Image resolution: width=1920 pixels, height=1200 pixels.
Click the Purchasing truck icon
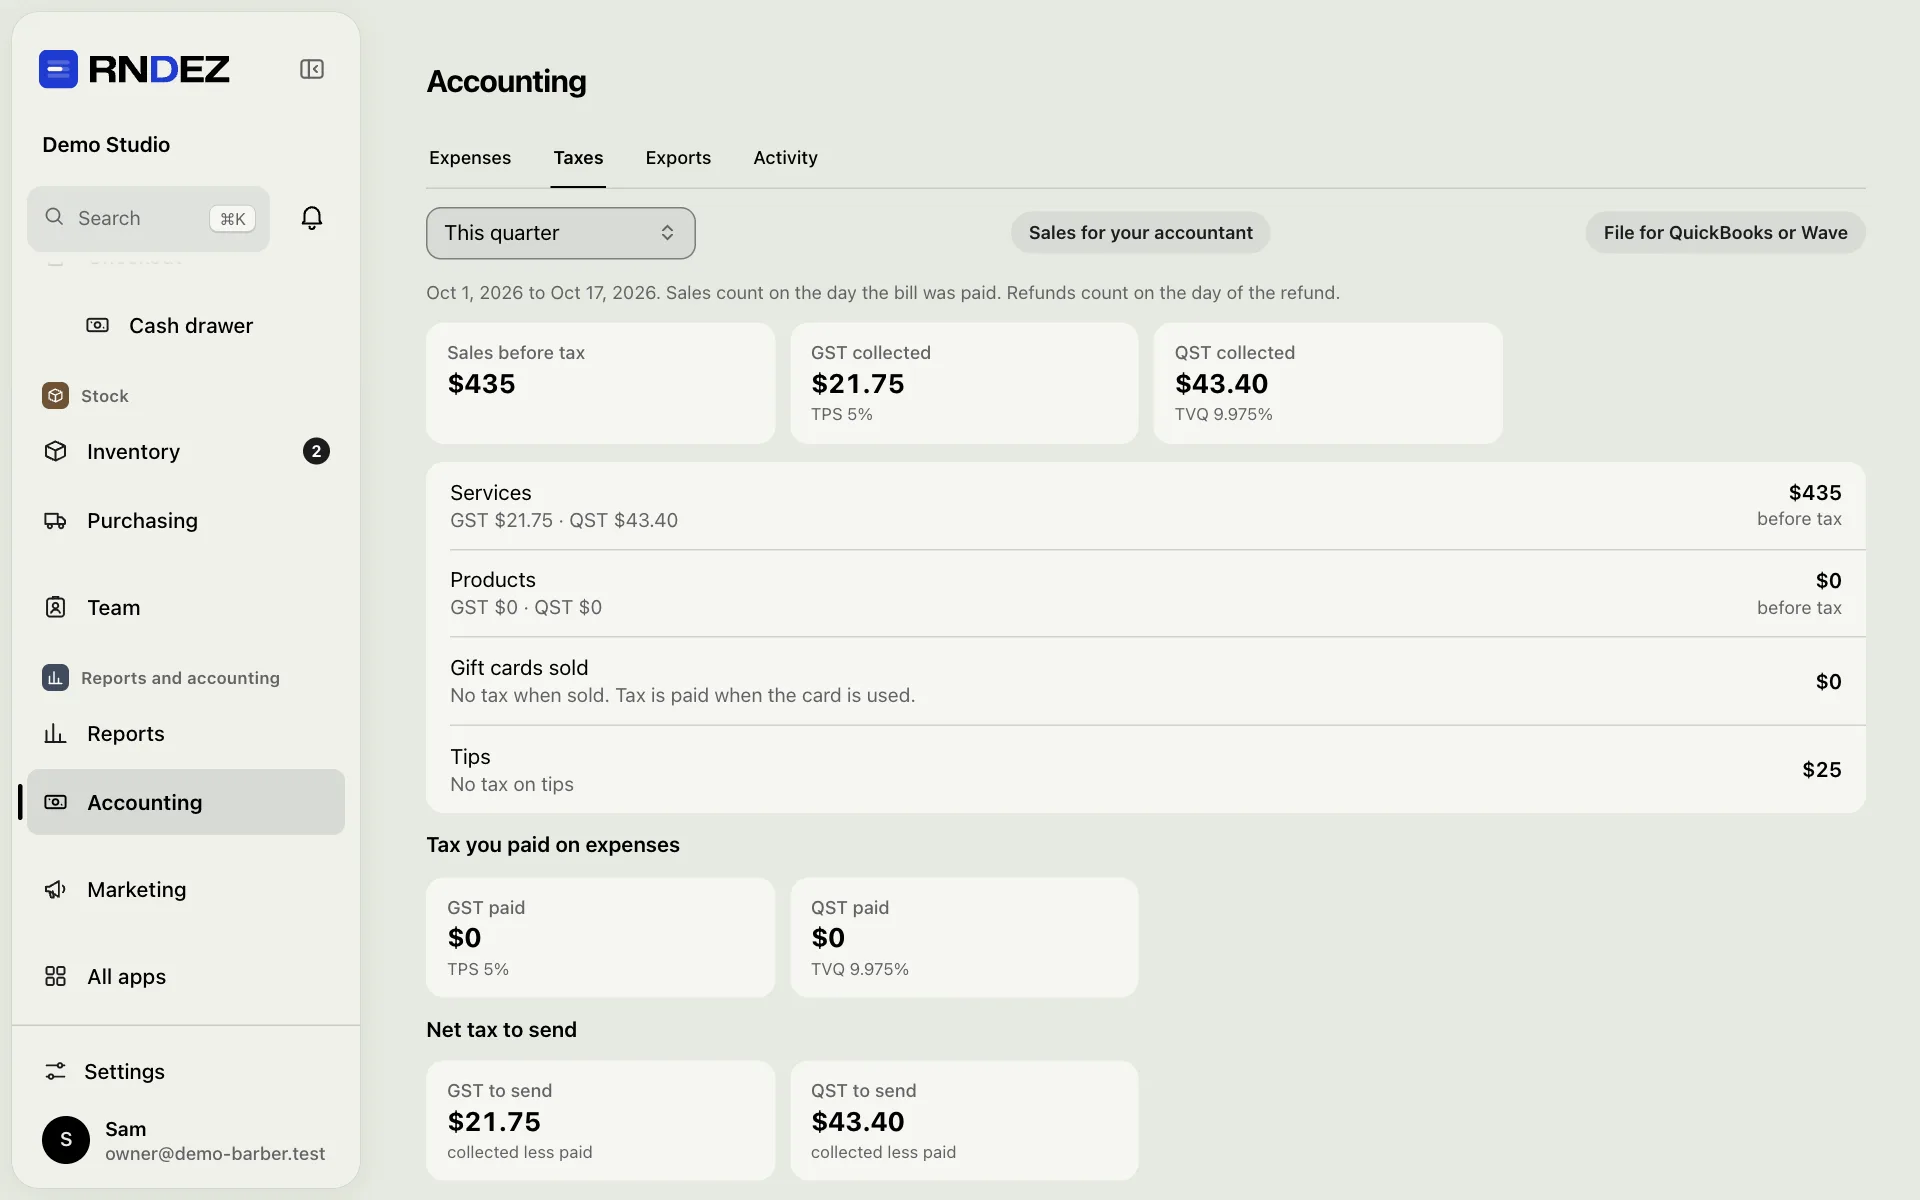point(56,520)
